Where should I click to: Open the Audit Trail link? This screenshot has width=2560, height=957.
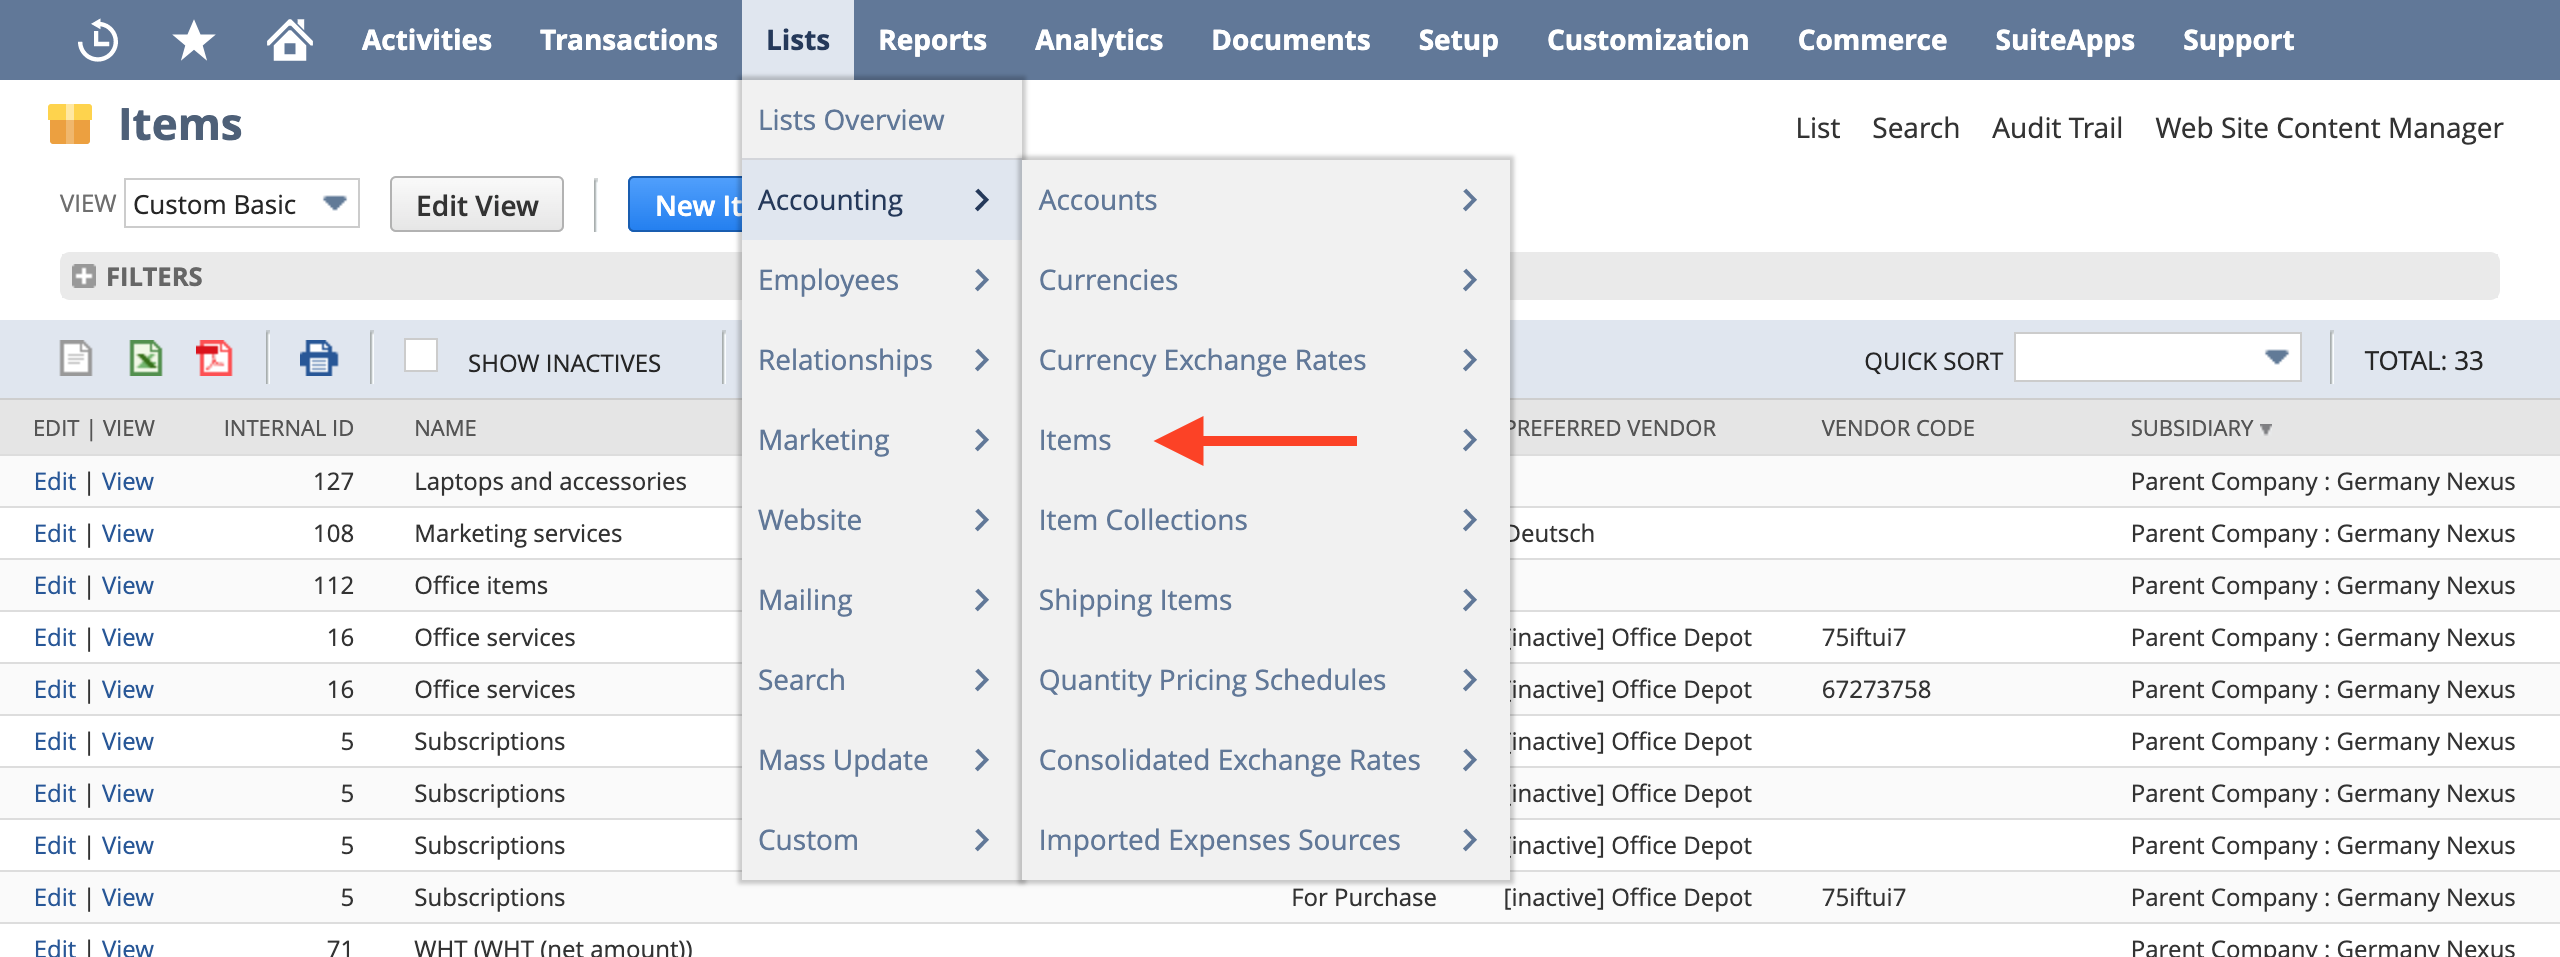click(2056, 127)
